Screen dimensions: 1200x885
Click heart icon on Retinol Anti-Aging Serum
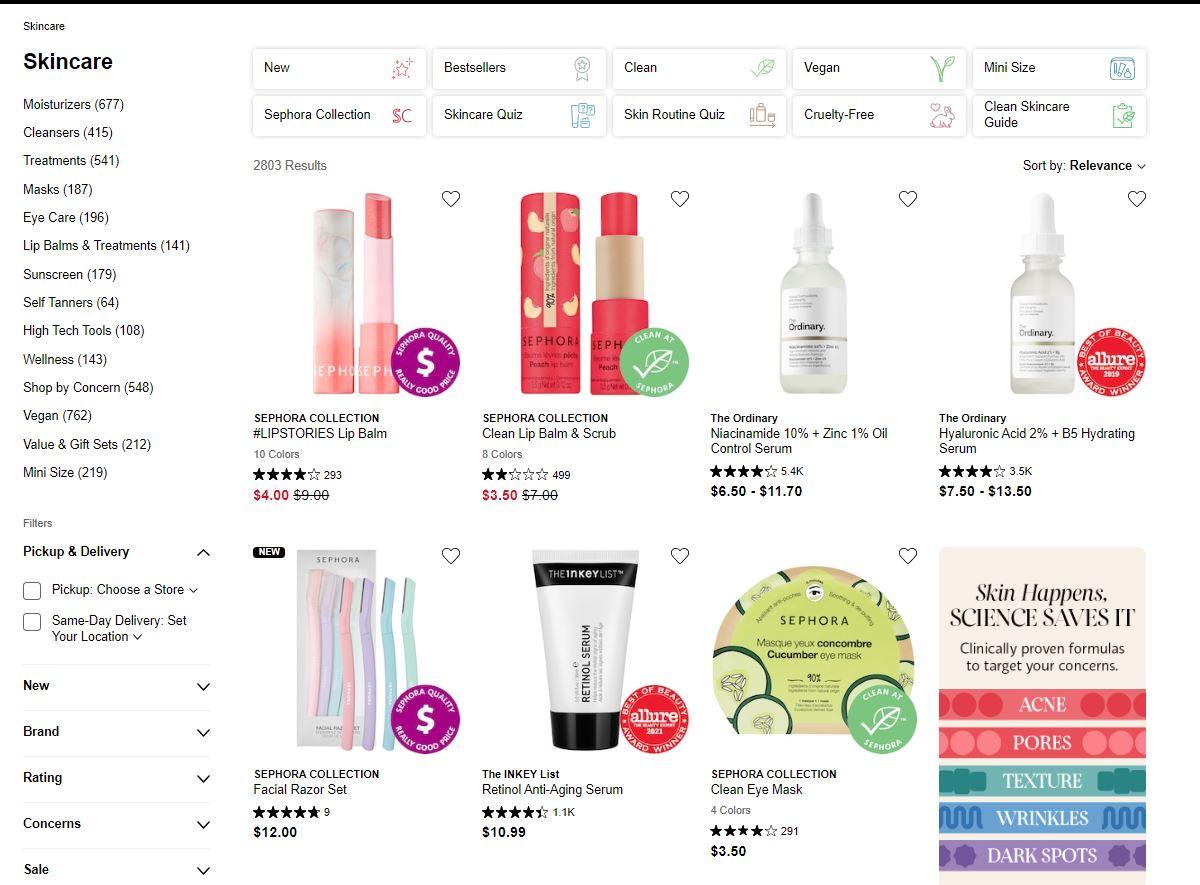[680, 555]
